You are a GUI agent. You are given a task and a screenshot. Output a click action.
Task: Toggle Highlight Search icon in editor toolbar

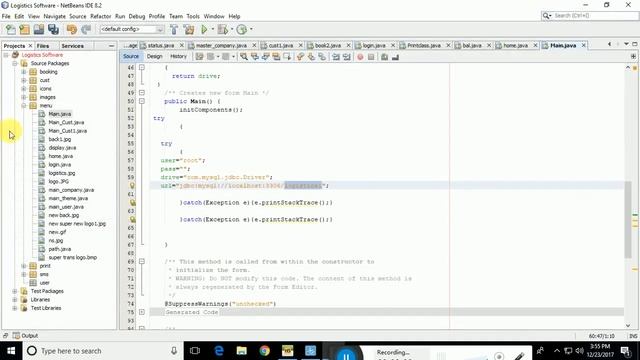pos(276,57)
